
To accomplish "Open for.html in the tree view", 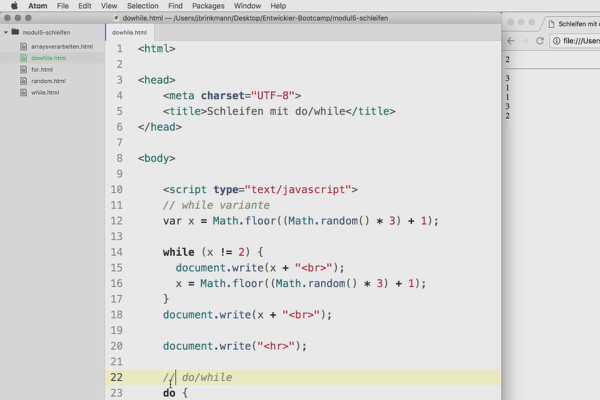I will click(42, 69).
